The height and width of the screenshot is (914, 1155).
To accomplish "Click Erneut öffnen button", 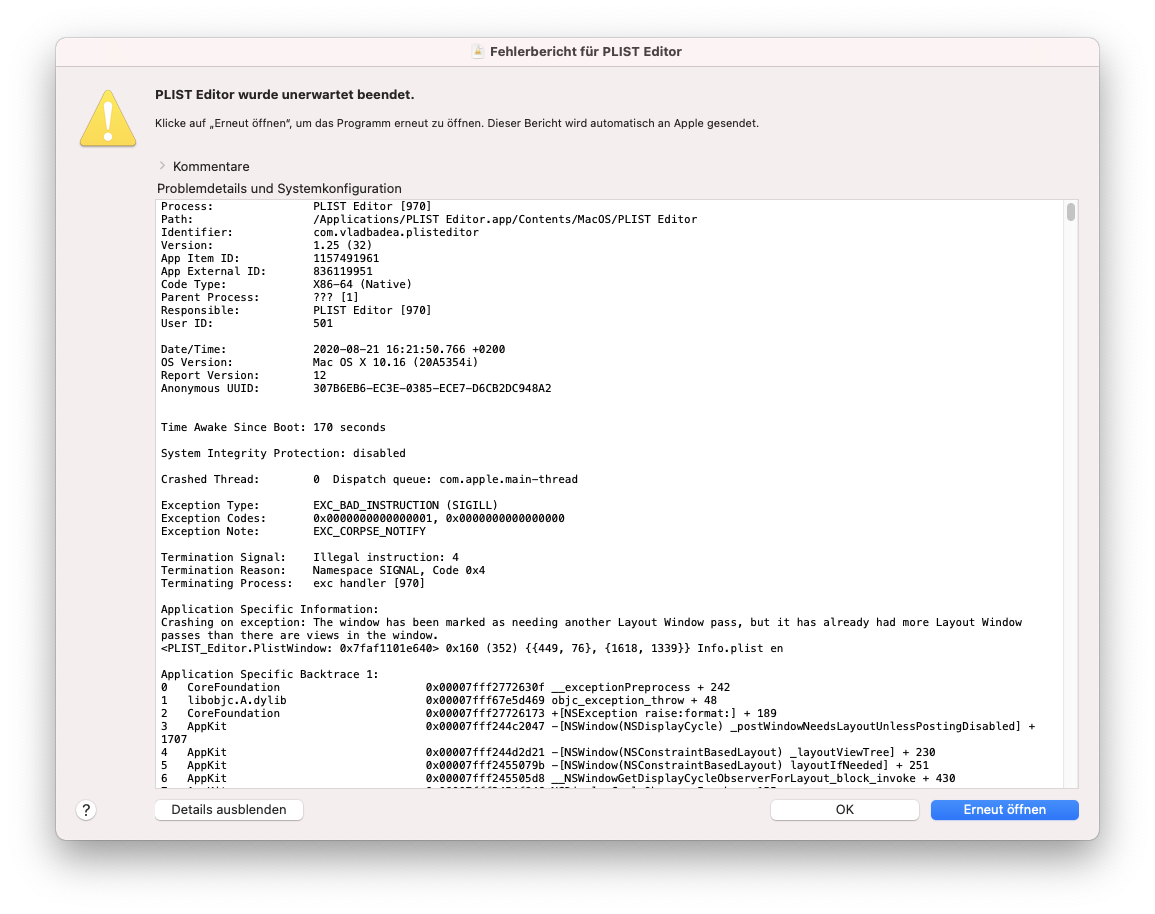I will click(x=1005, y=809).
